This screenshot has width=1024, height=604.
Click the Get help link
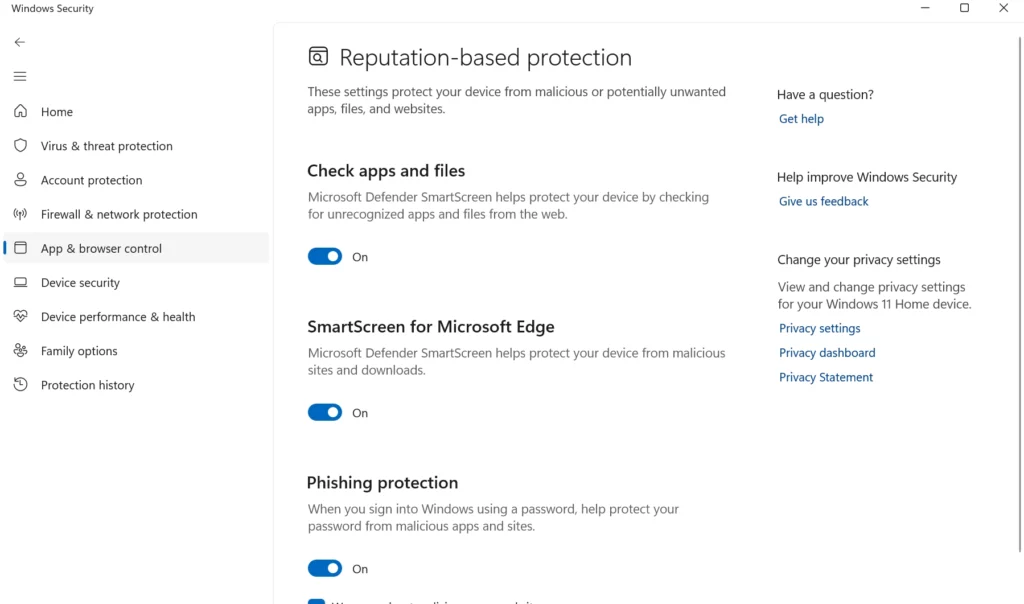[x=801, y=119]
